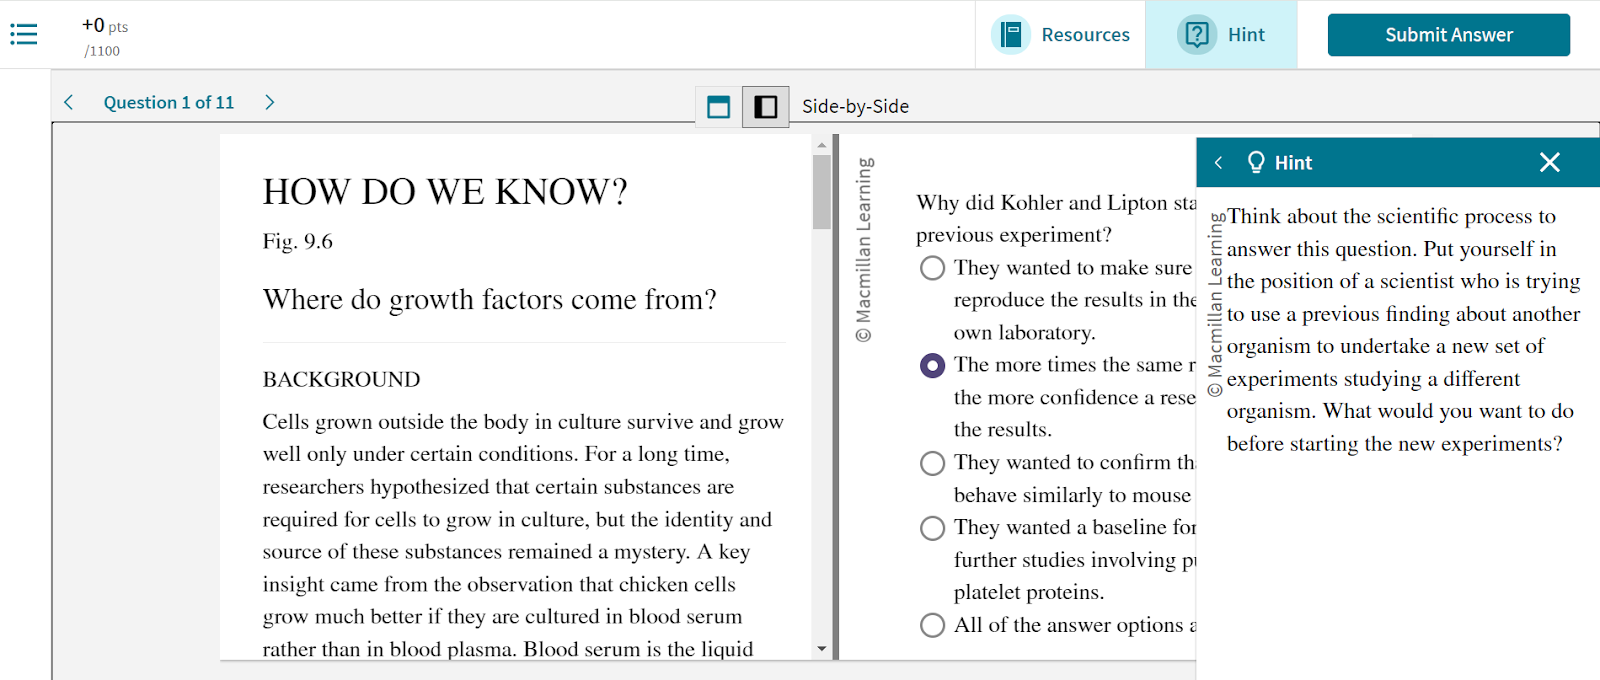The image size is (1600, 680).
Task: Select the side-by-side layout icon
Action: coord(766,107)
